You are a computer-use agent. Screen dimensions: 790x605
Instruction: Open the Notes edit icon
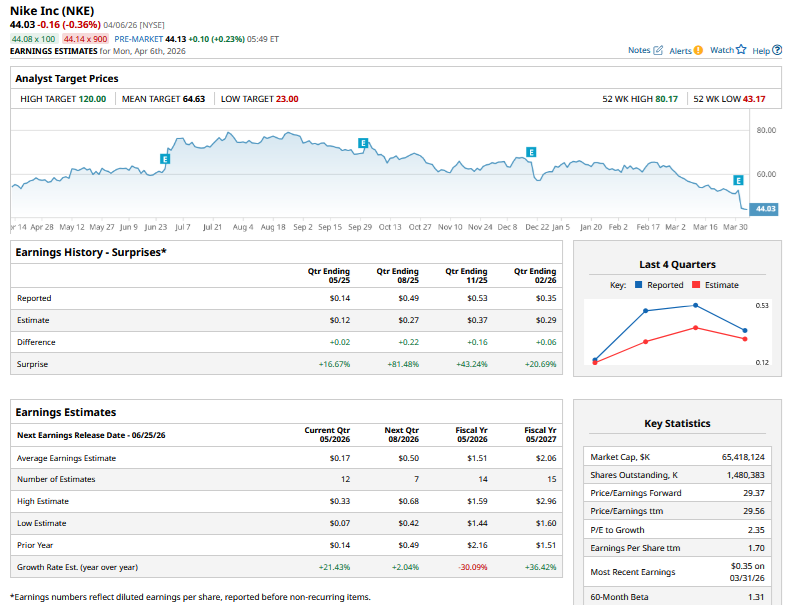[658, 50]
